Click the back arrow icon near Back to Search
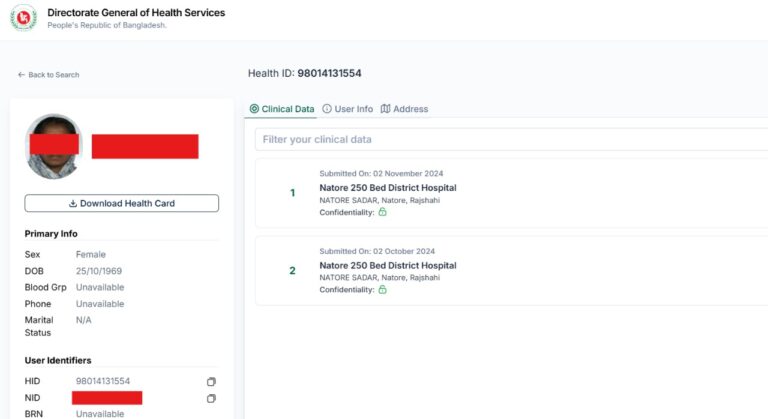Image resolution: width=768 pixels, height=419 pixels. pyautogui.click(x=21, y=75)
